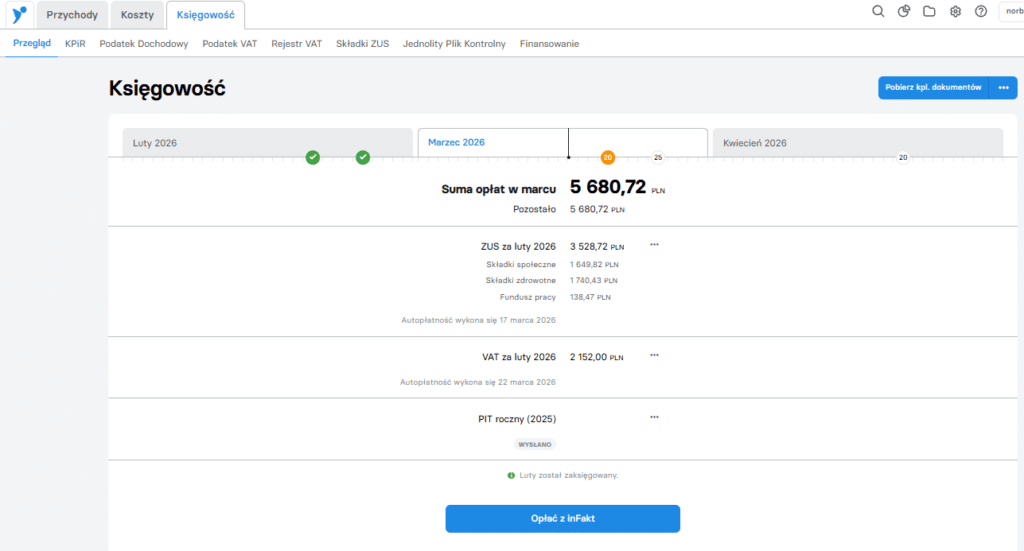The image size is (1024, 551).
Task: Click the Pozostało 5 680,72 PLN value
Action: coord(598,209)
